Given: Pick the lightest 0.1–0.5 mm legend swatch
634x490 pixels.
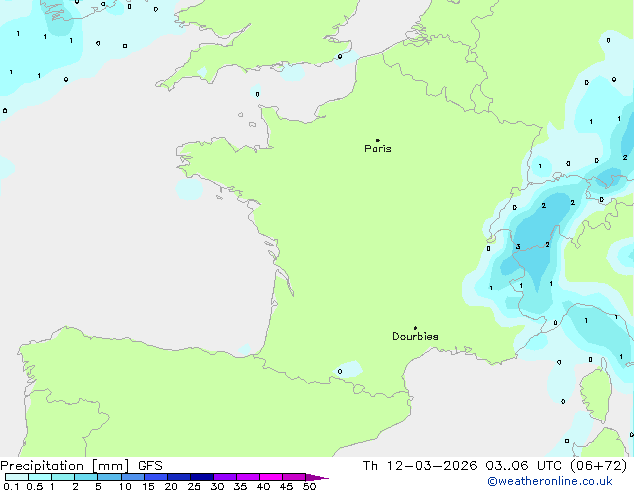Looking at the screenshot, I should pyautogui.click(x=17, y=477).
